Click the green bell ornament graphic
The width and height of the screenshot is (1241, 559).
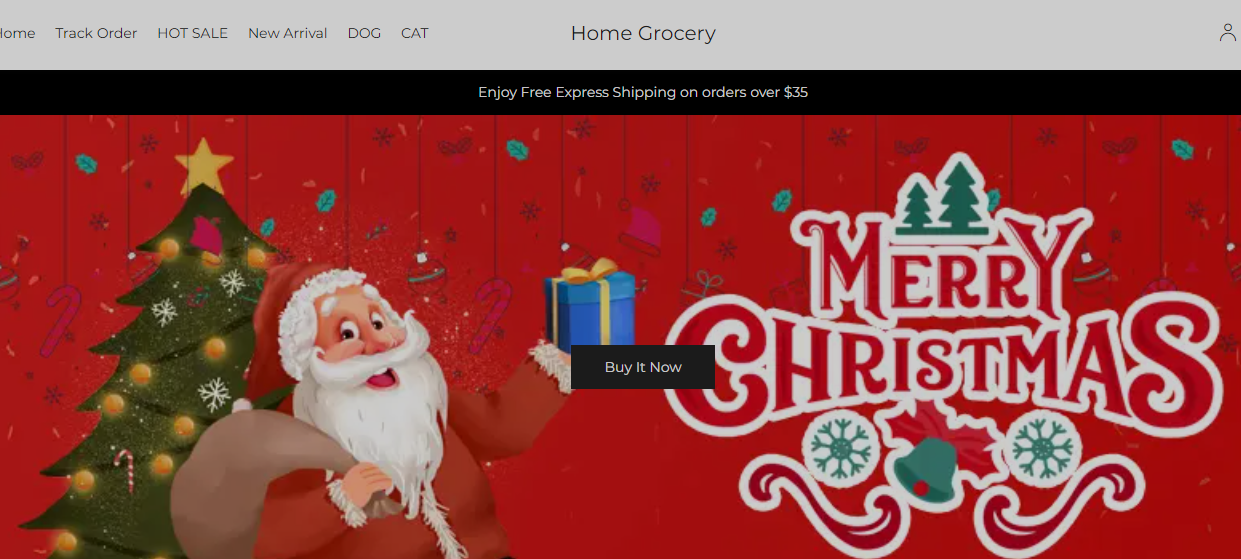(x=926, y=466)
